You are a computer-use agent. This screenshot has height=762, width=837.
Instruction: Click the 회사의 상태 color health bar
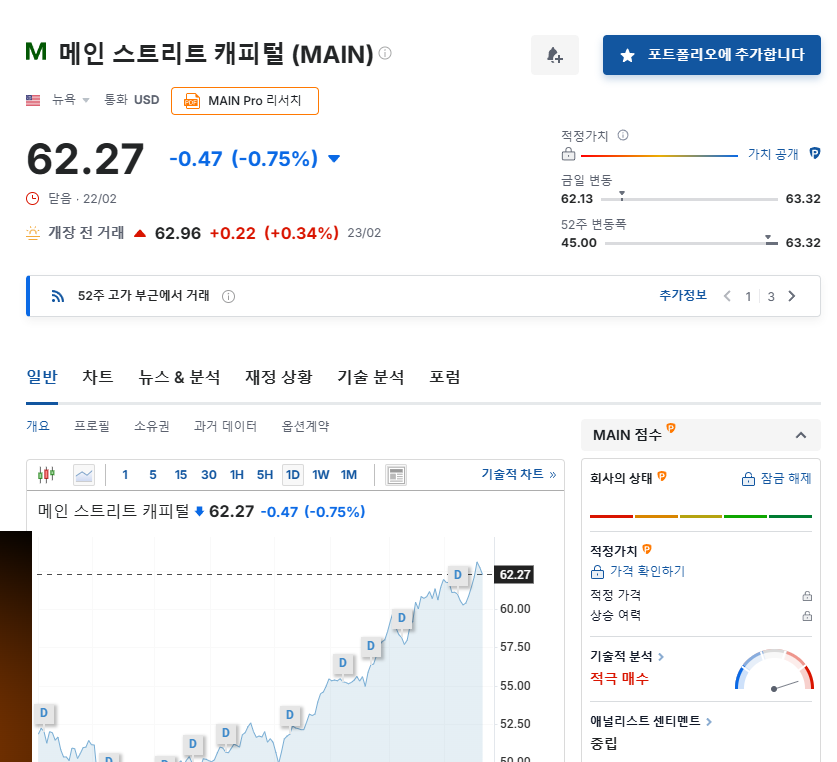701,516
